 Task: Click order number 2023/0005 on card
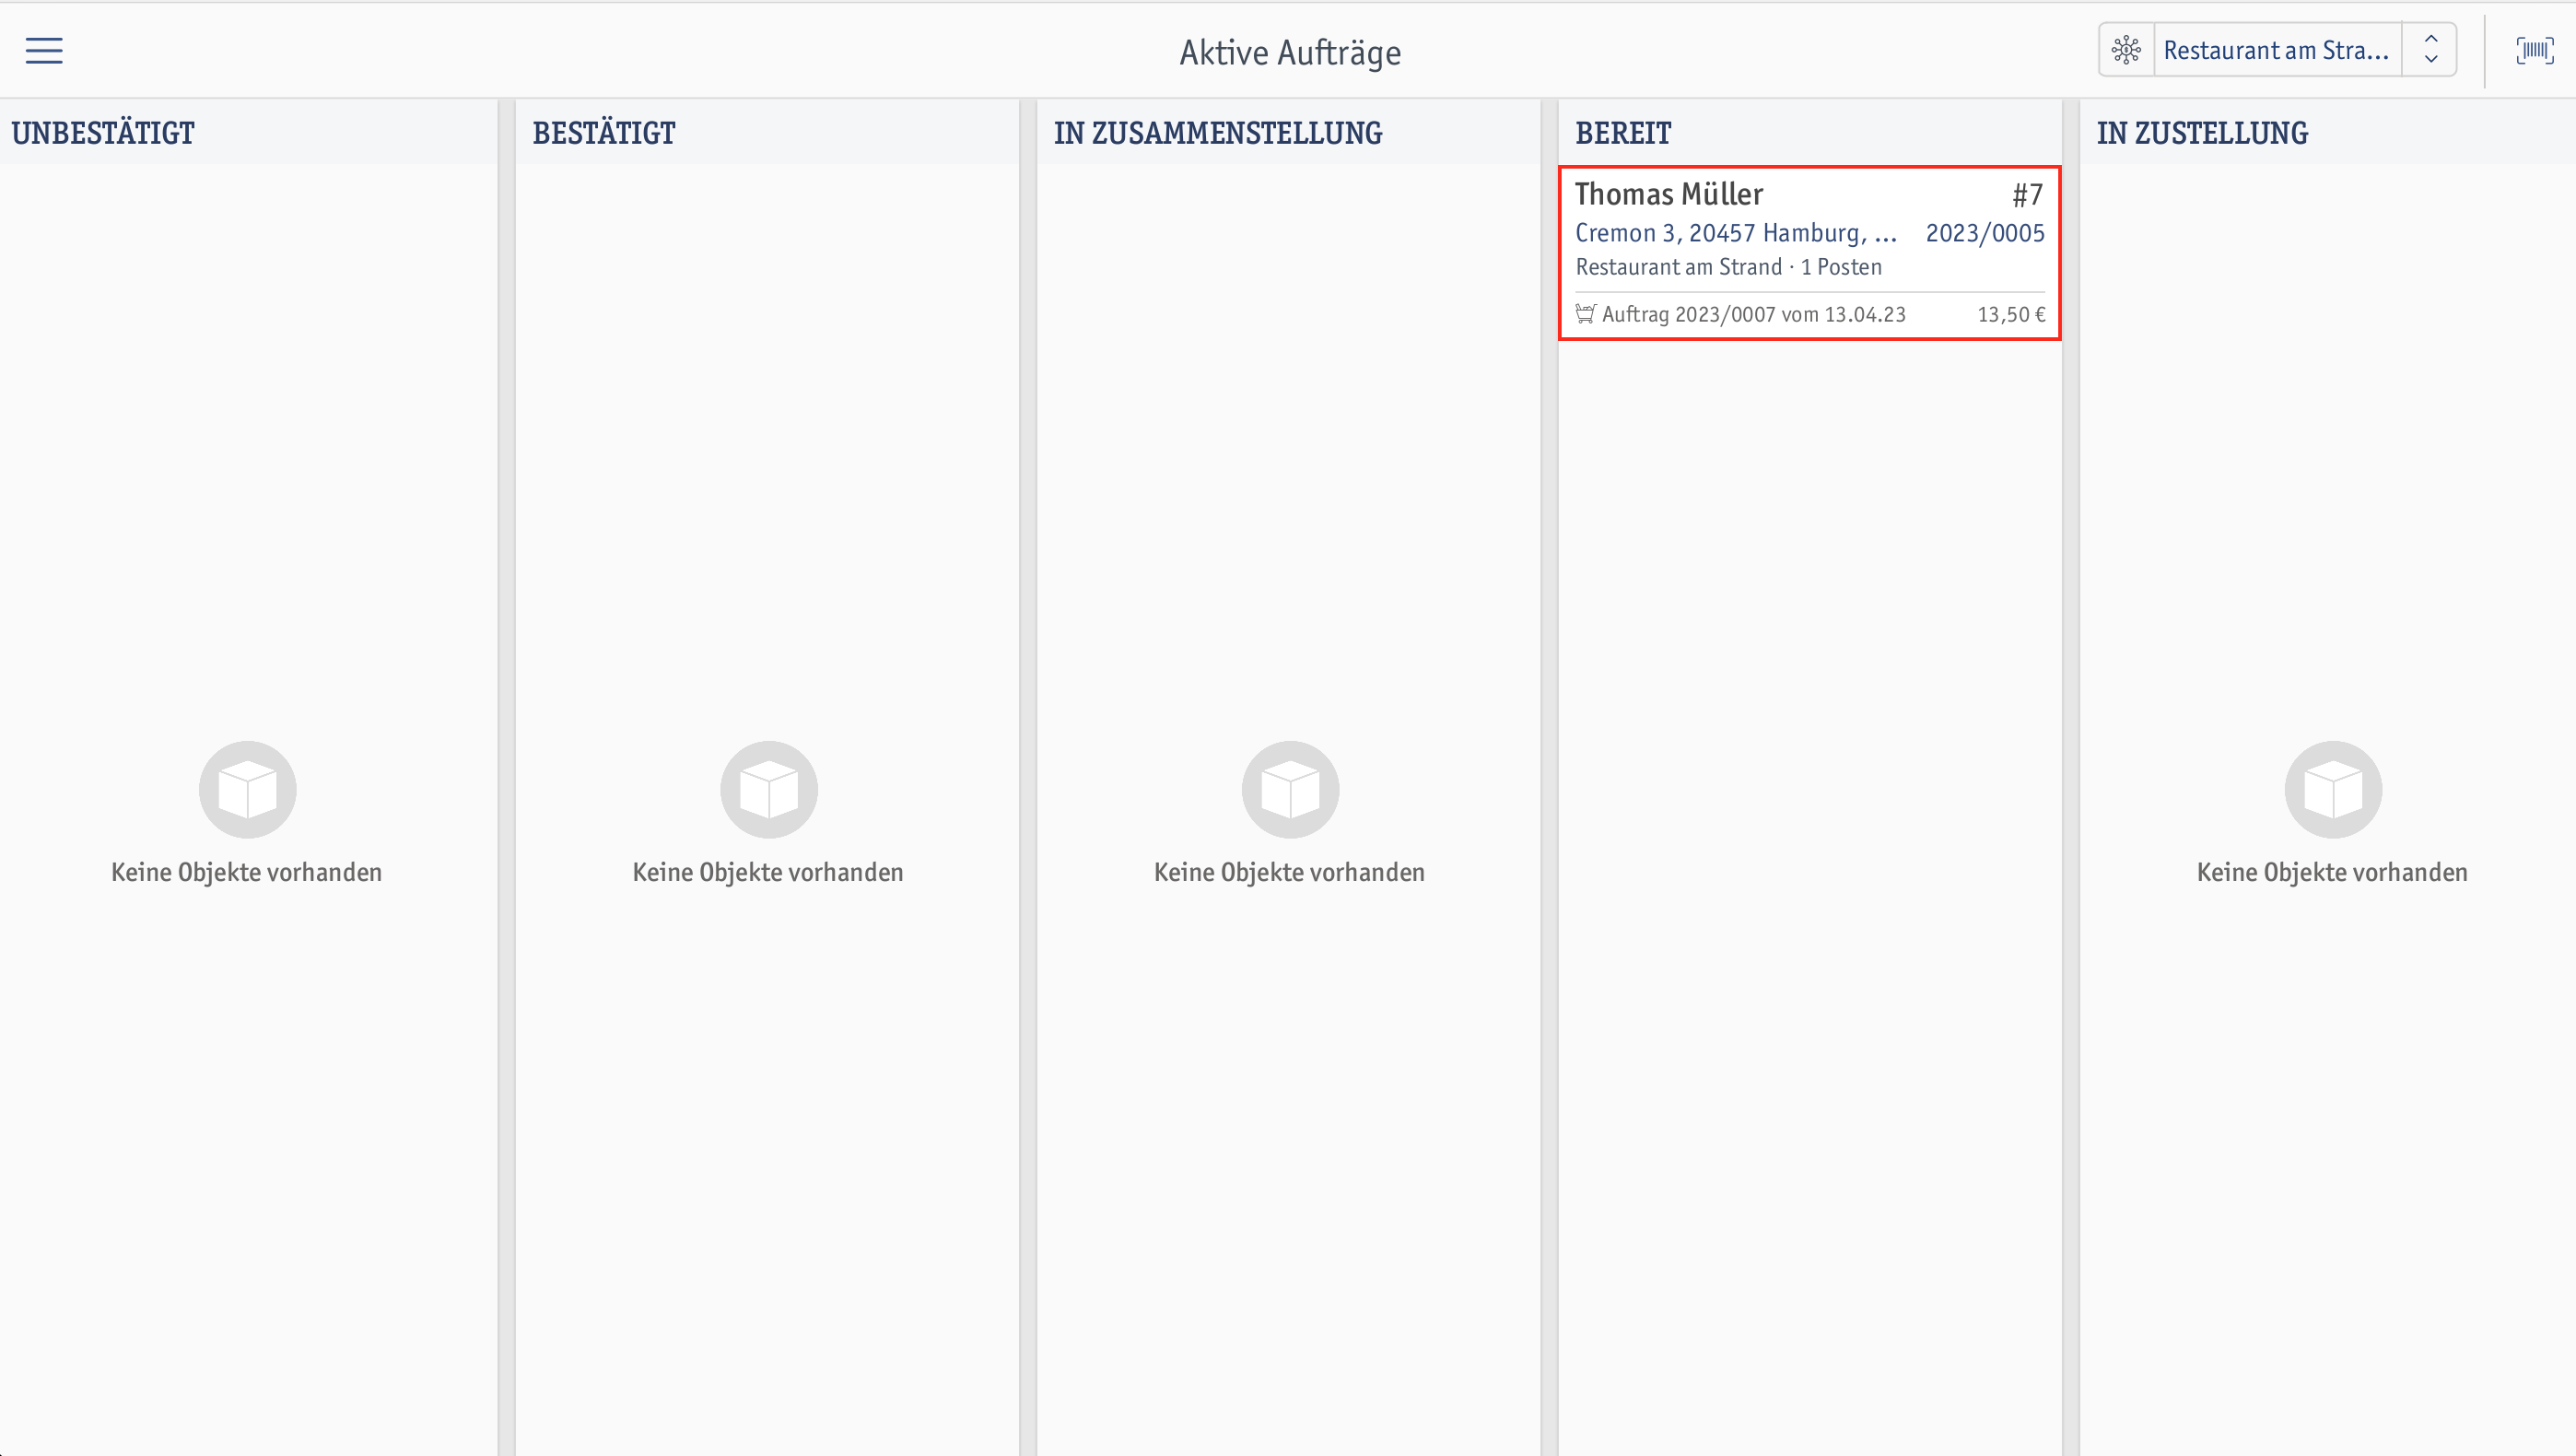point(1985,233)
